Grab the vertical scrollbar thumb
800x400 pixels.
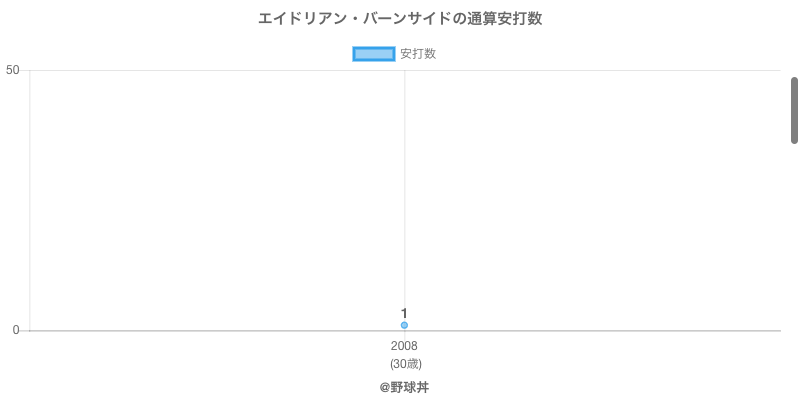(x=794, y=110)
